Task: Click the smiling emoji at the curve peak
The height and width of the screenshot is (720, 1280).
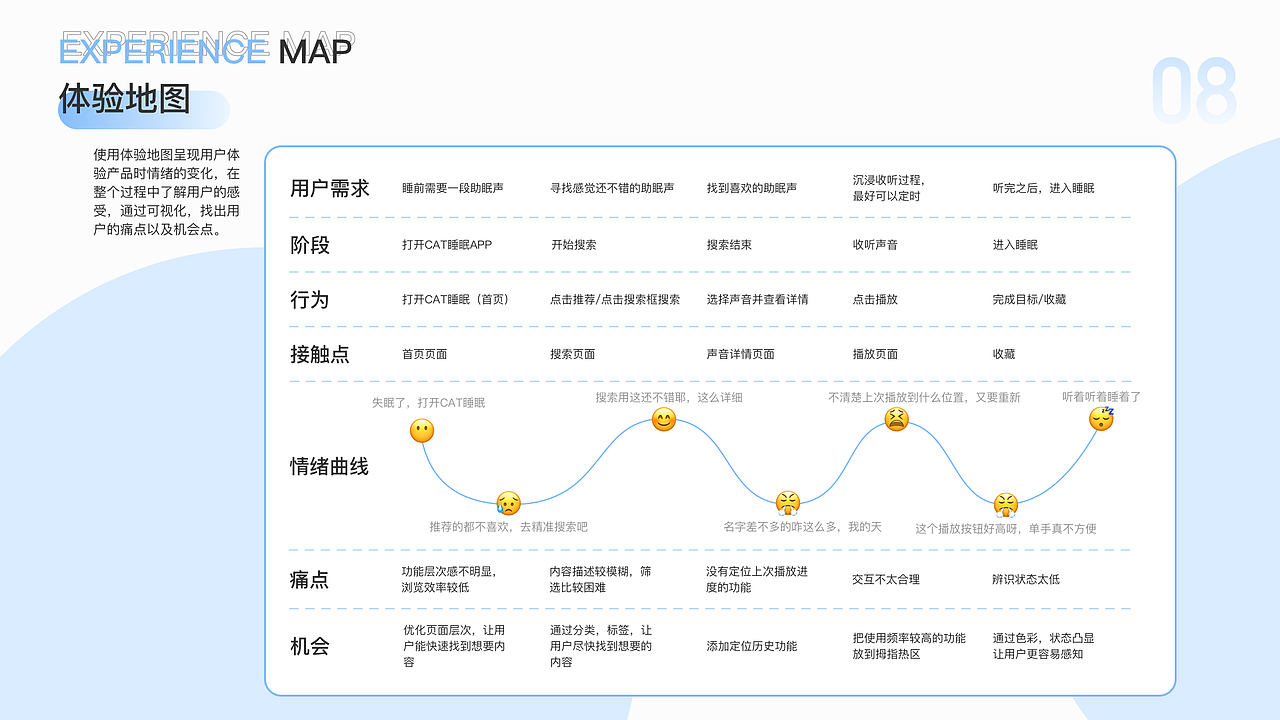Action: click(x=664, y=420)
